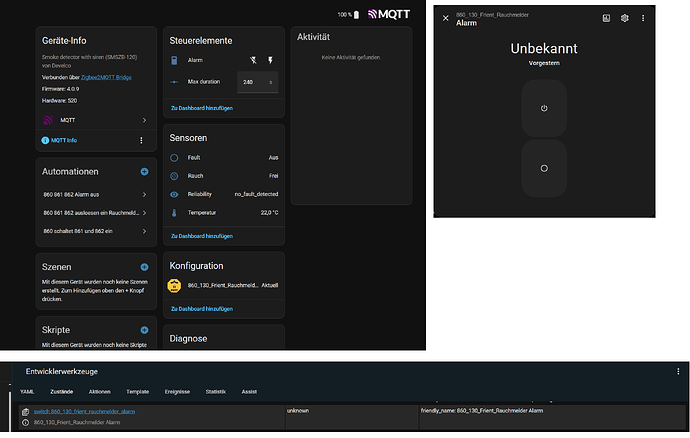Switch to the Zustände tab
Screen dimensions: 690x438
[62, 391]
